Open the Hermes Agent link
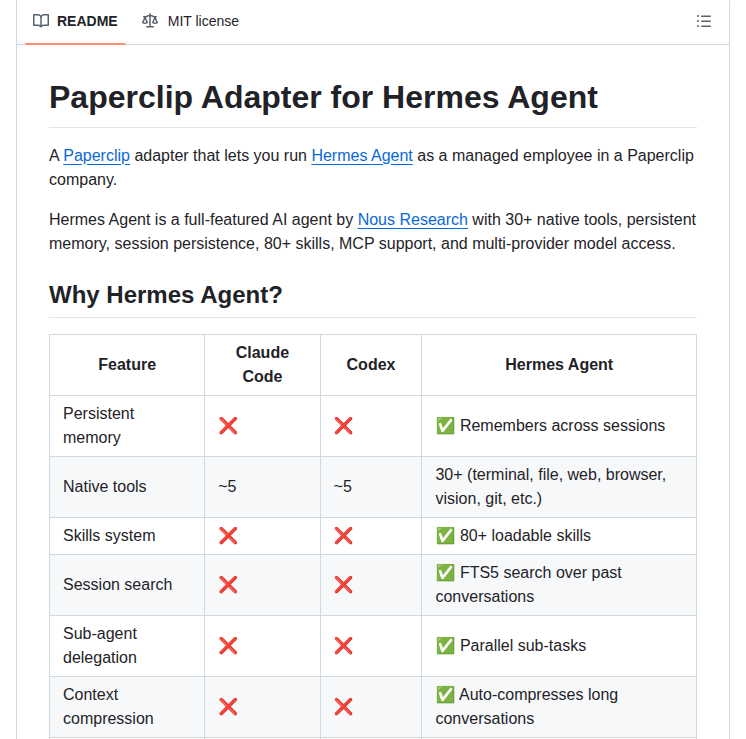746x739 pixels. click(x=362, y=156)
